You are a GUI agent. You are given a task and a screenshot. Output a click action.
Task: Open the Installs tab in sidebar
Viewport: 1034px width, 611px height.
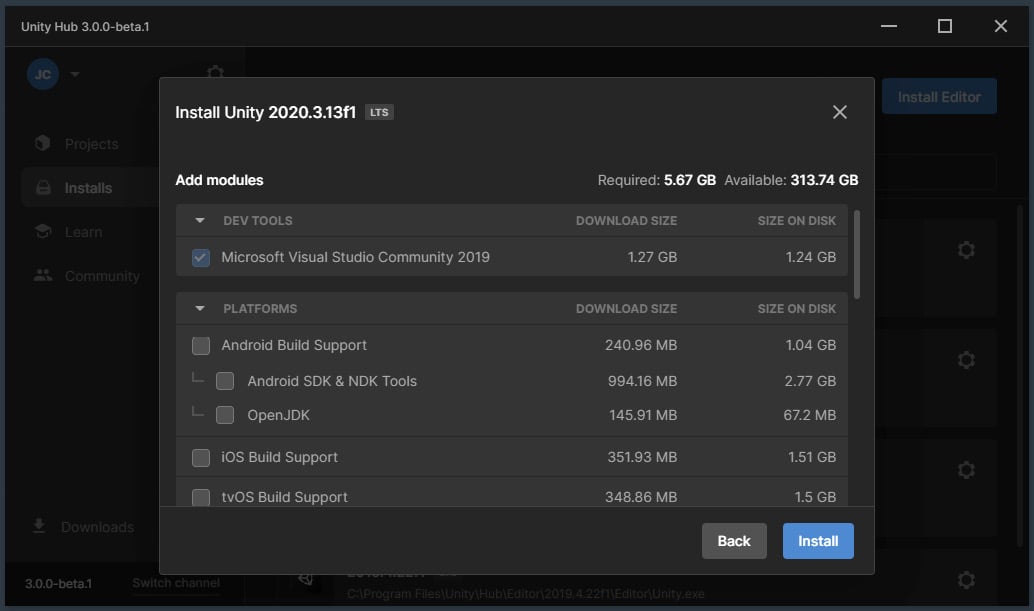pos(91,188)
